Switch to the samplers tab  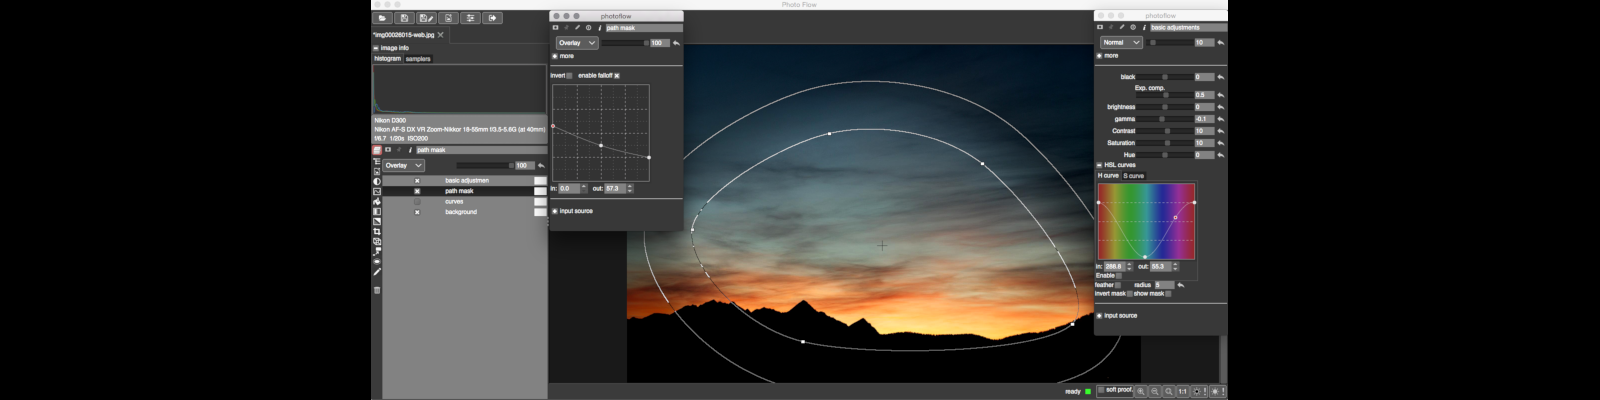pyautogui.click(x=418, y=59)
